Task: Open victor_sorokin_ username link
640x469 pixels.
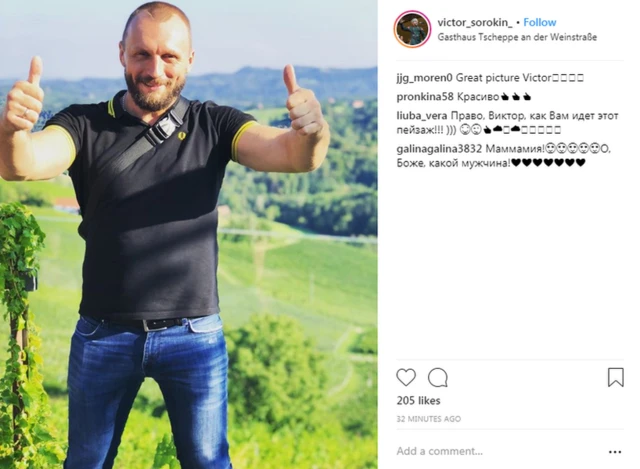Action: [475, 22]
